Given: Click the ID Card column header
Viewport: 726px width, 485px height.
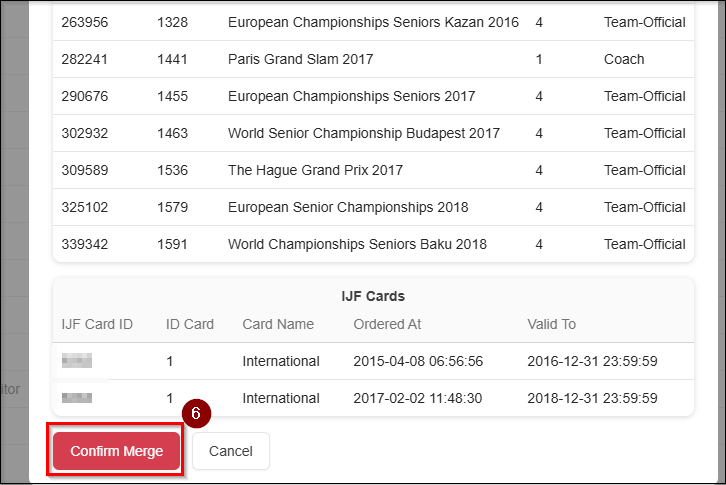Looking at the screenshot, I should (189, 324).
